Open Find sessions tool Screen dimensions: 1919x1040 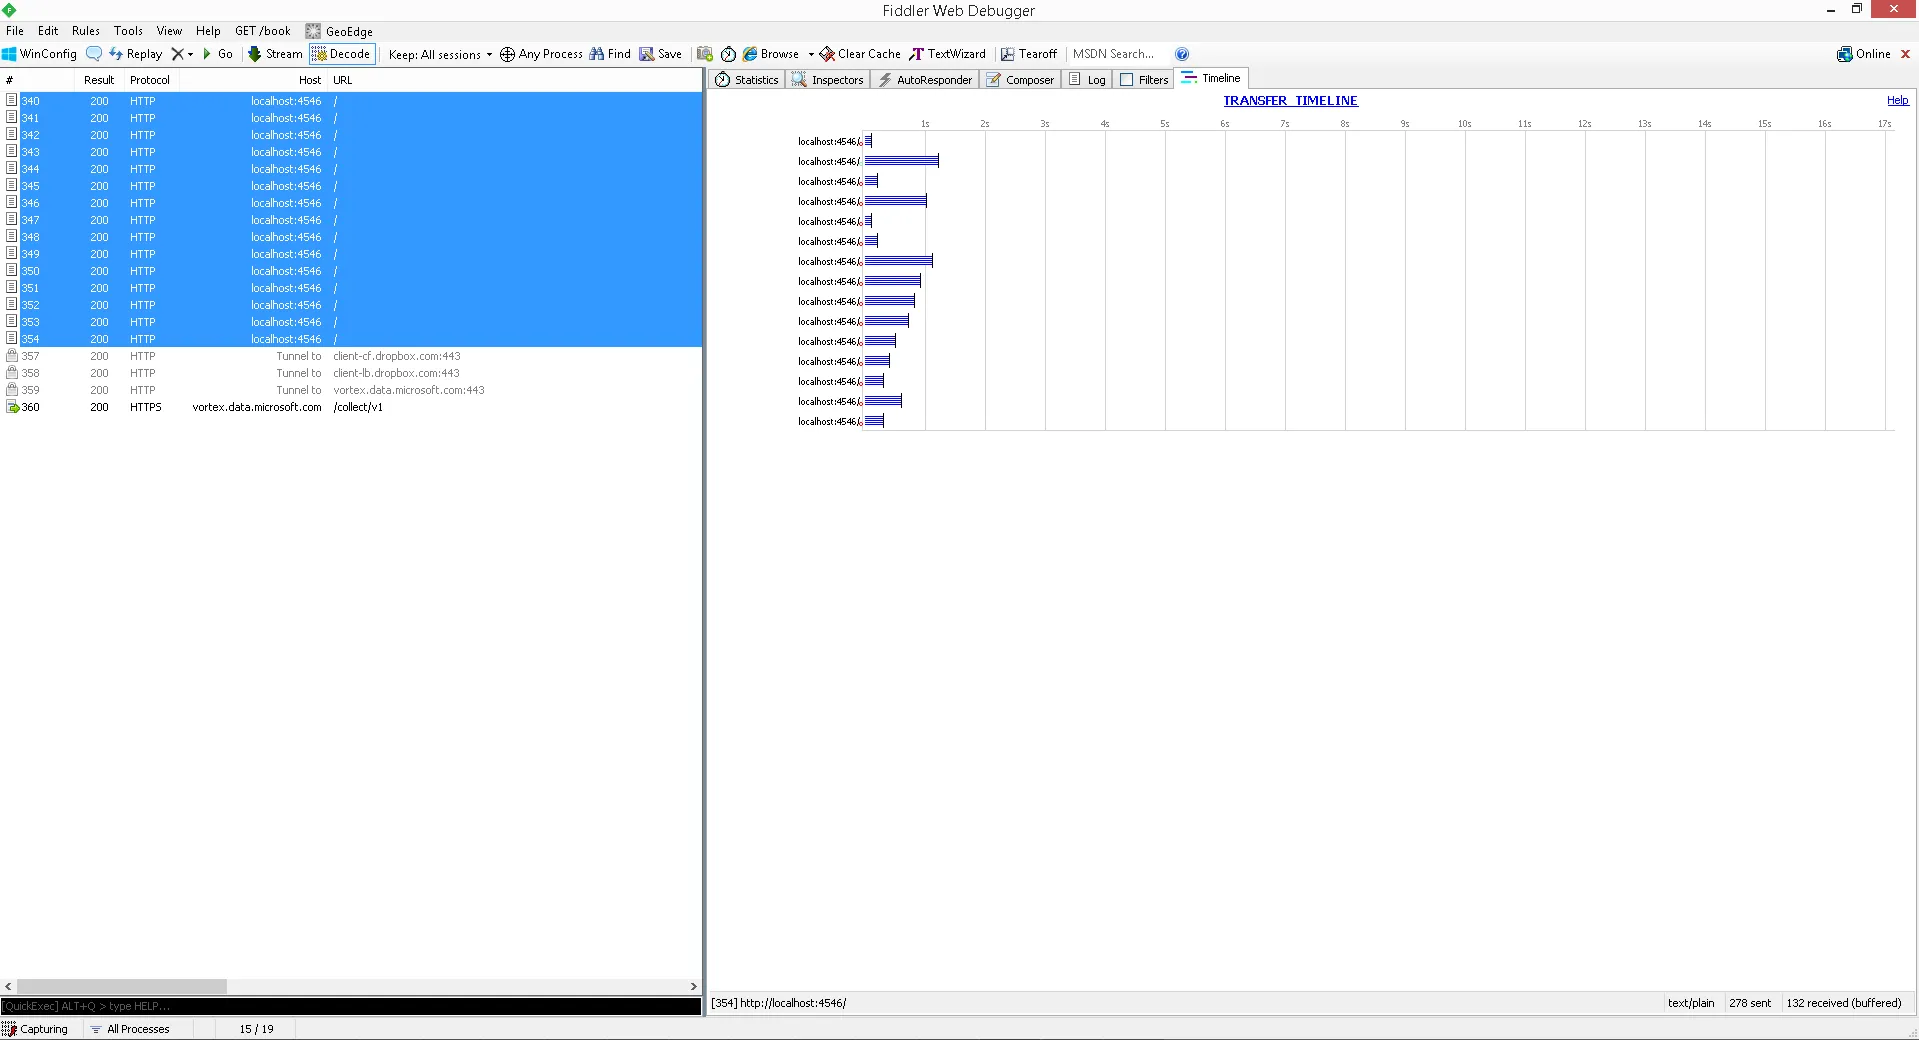point(610,54)
